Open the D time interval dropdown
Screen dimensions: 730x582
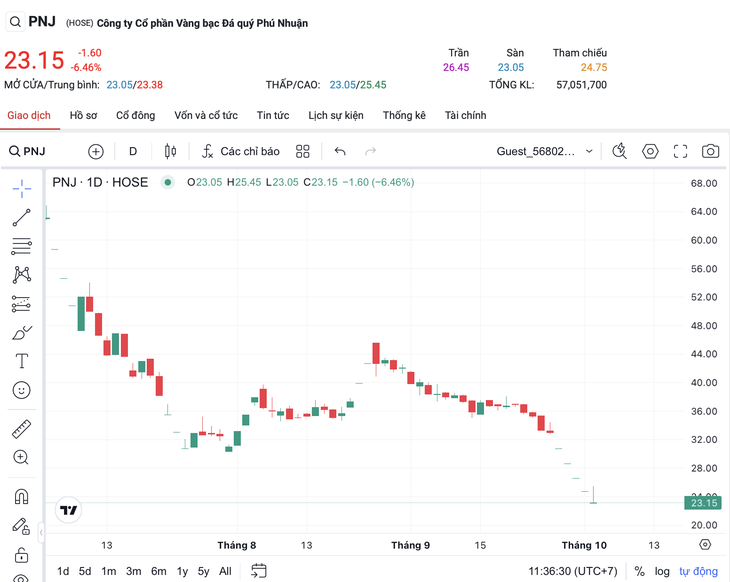click(x=133, y=151)
